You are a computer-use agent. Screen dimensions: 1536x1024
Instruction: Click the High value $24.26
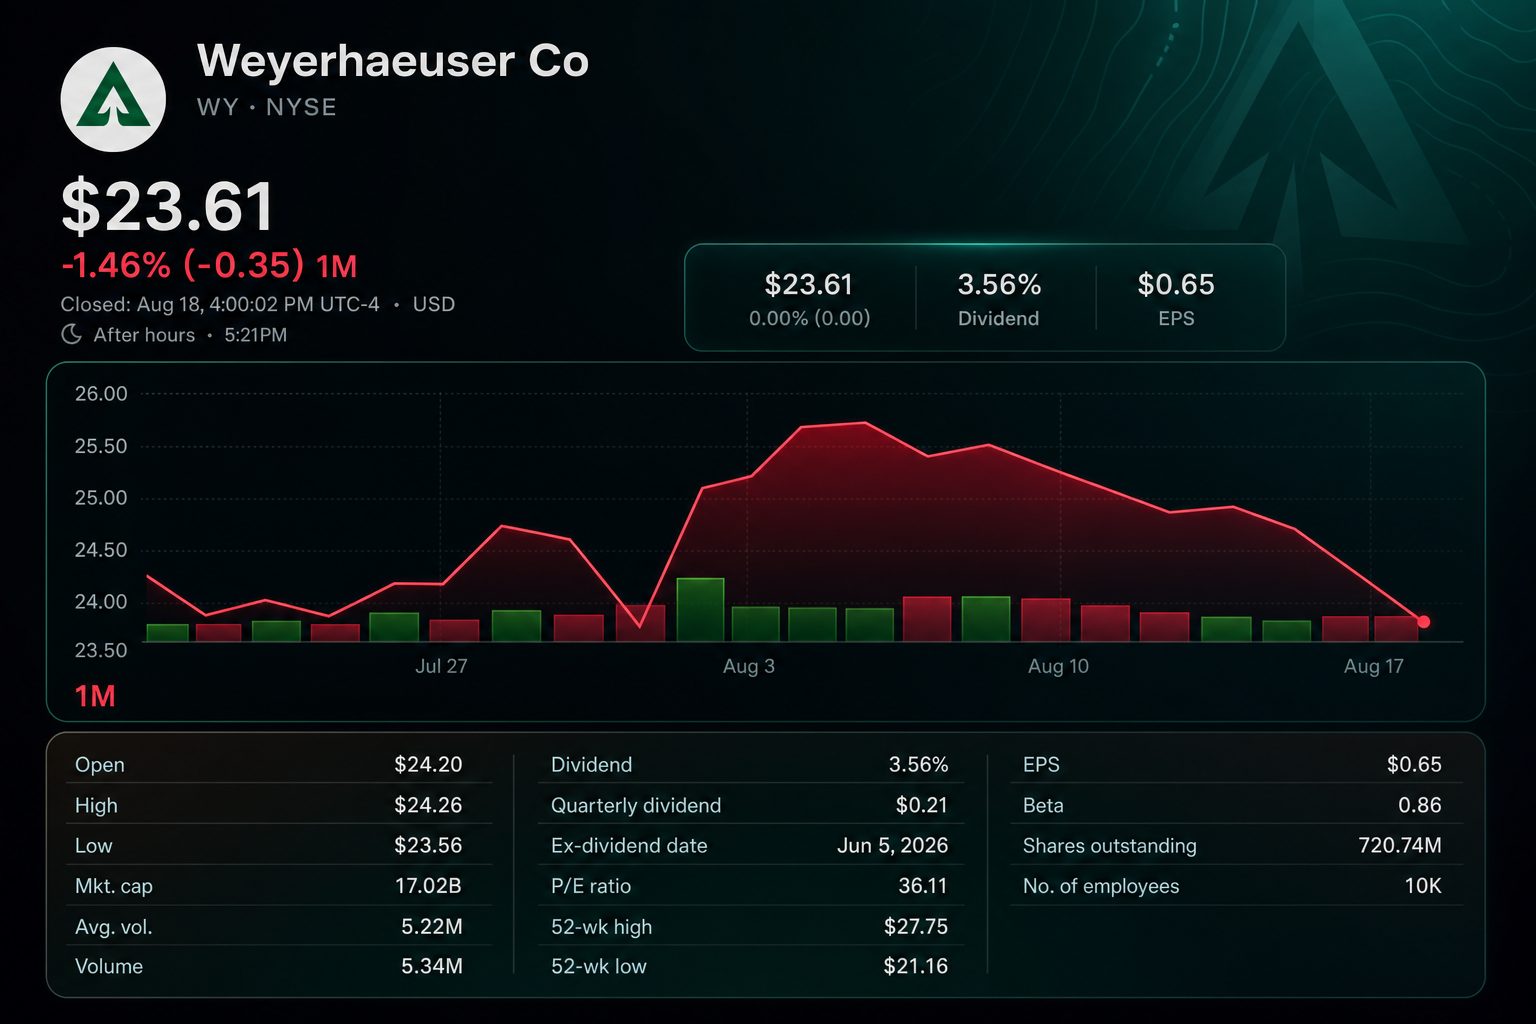click(x=428, y=805)
